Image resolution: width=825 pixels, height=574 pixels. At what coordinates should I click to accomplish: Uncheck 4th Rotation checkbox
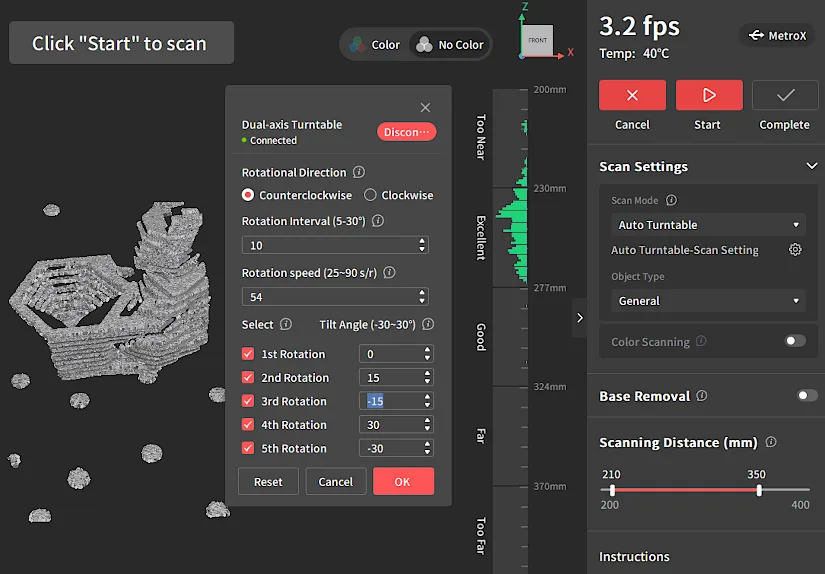coord(248,424)
